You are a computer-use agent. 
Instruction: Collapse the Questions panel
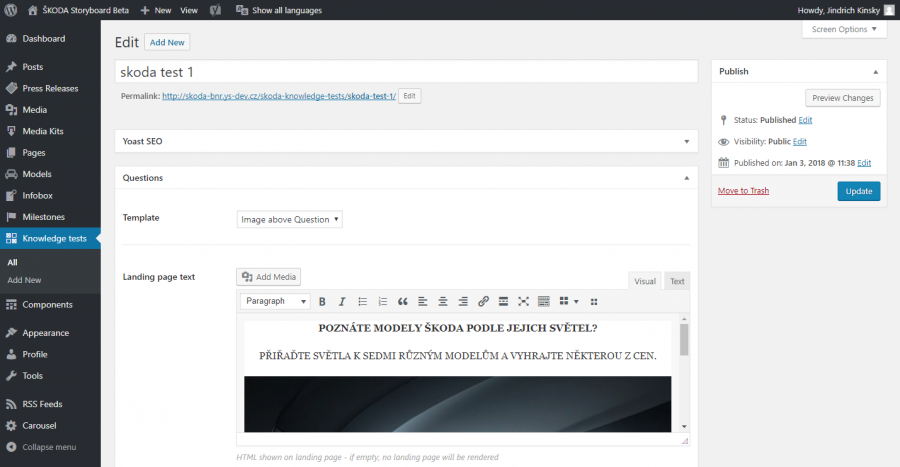686,178
